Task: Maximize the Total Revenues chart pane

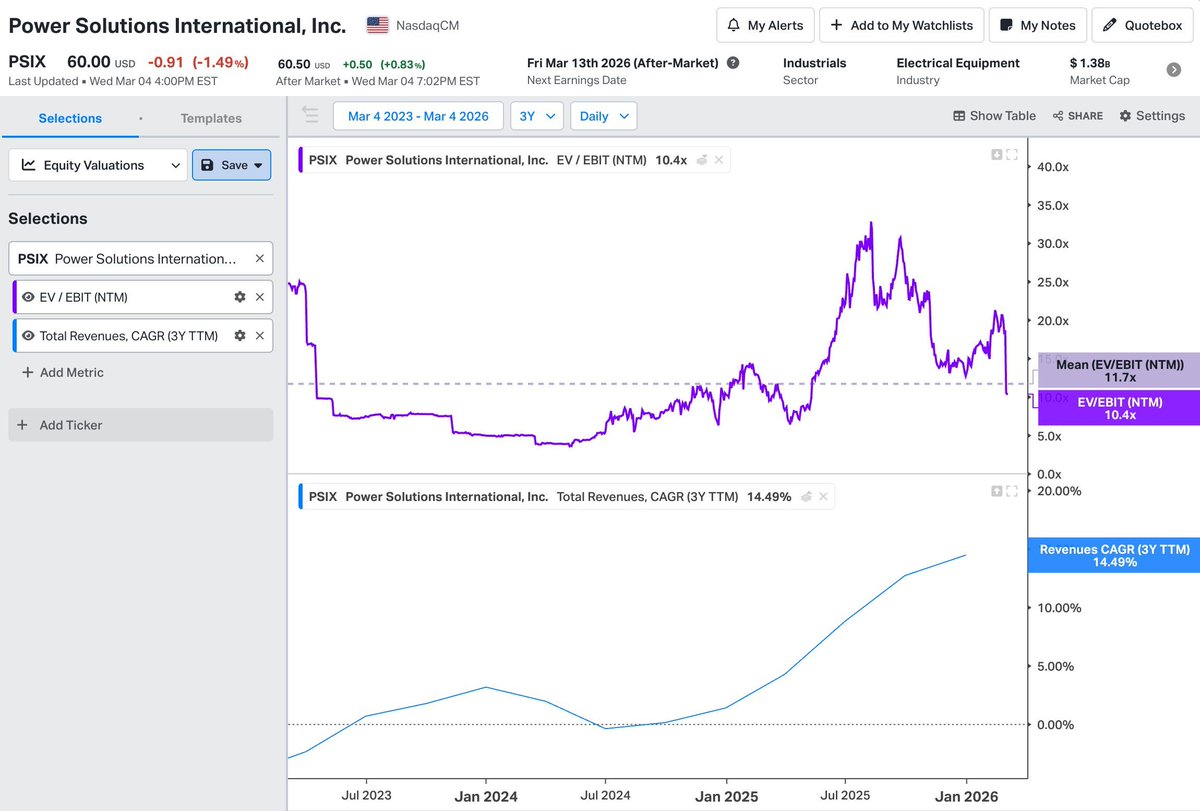Action: [1012, 491]
